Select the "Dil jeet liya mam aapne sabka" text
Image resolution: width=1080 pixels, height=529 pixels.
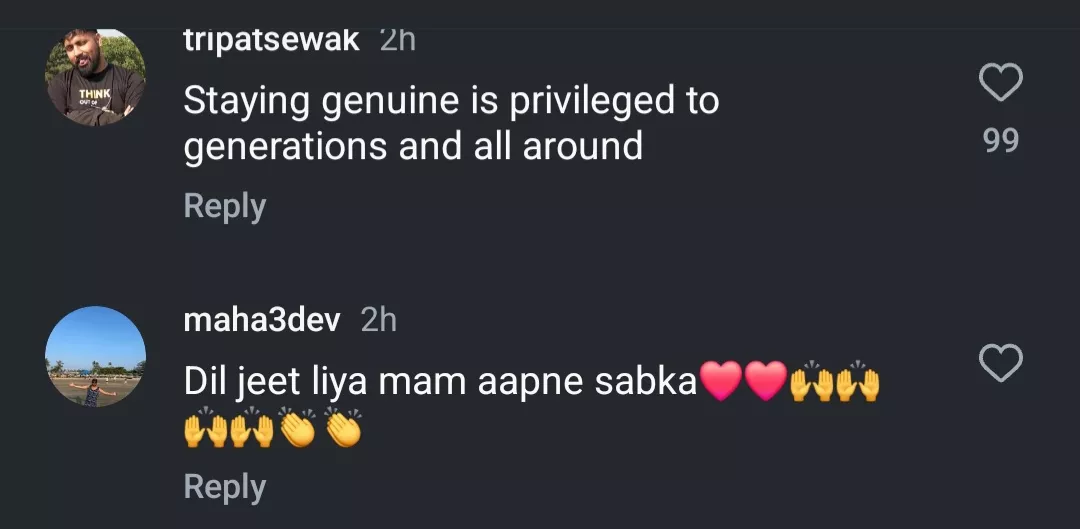[x=440, y=381]
